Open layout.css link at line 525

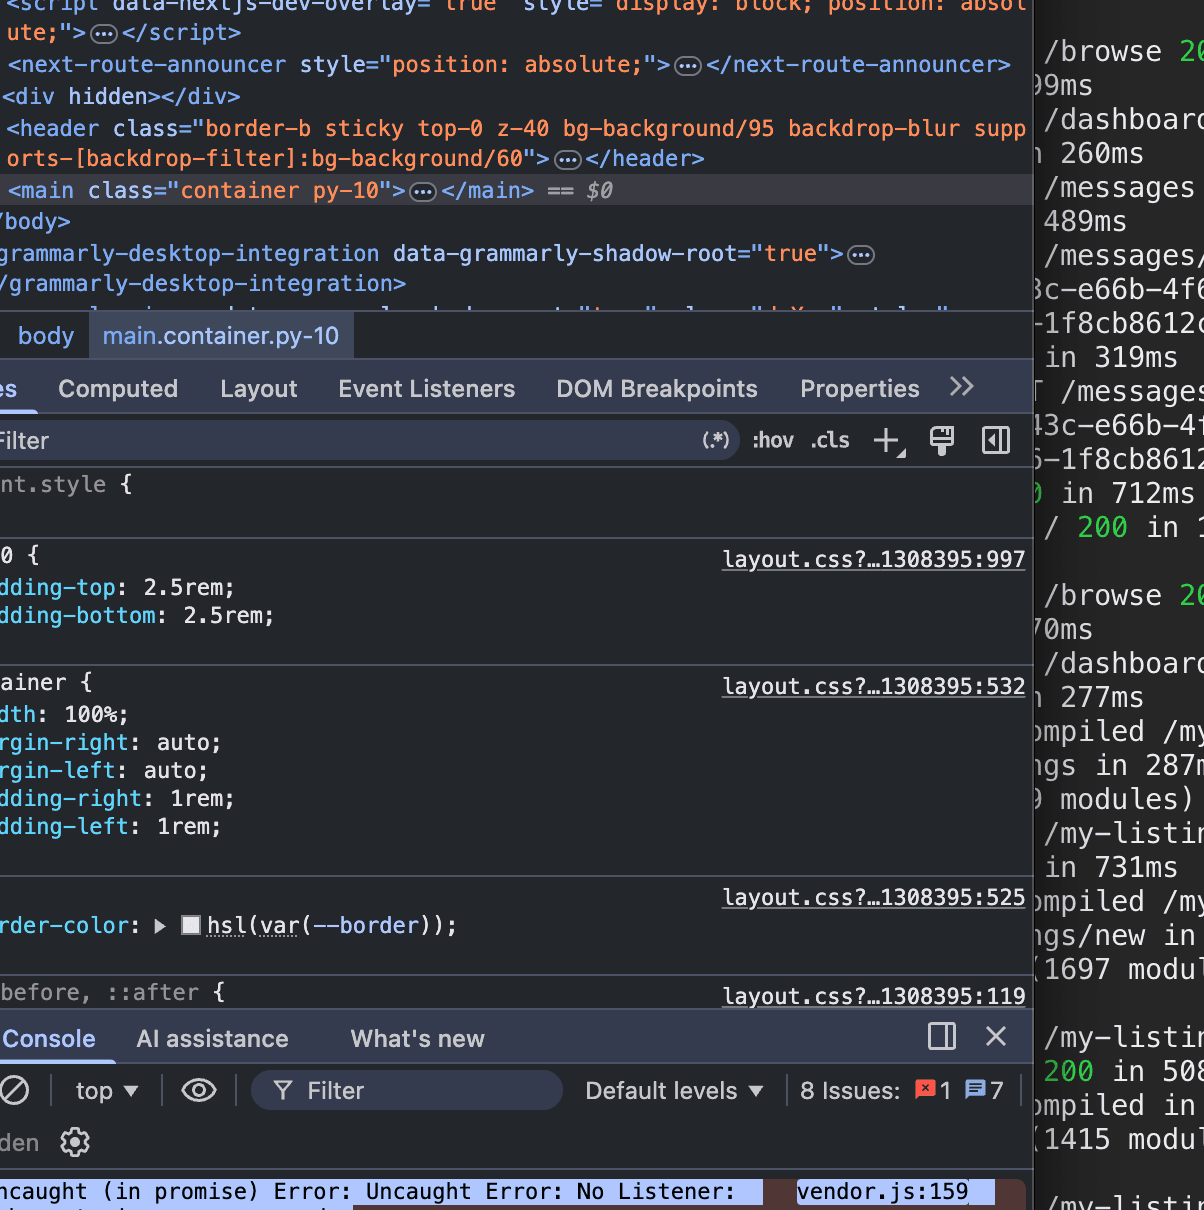point(874,898)
